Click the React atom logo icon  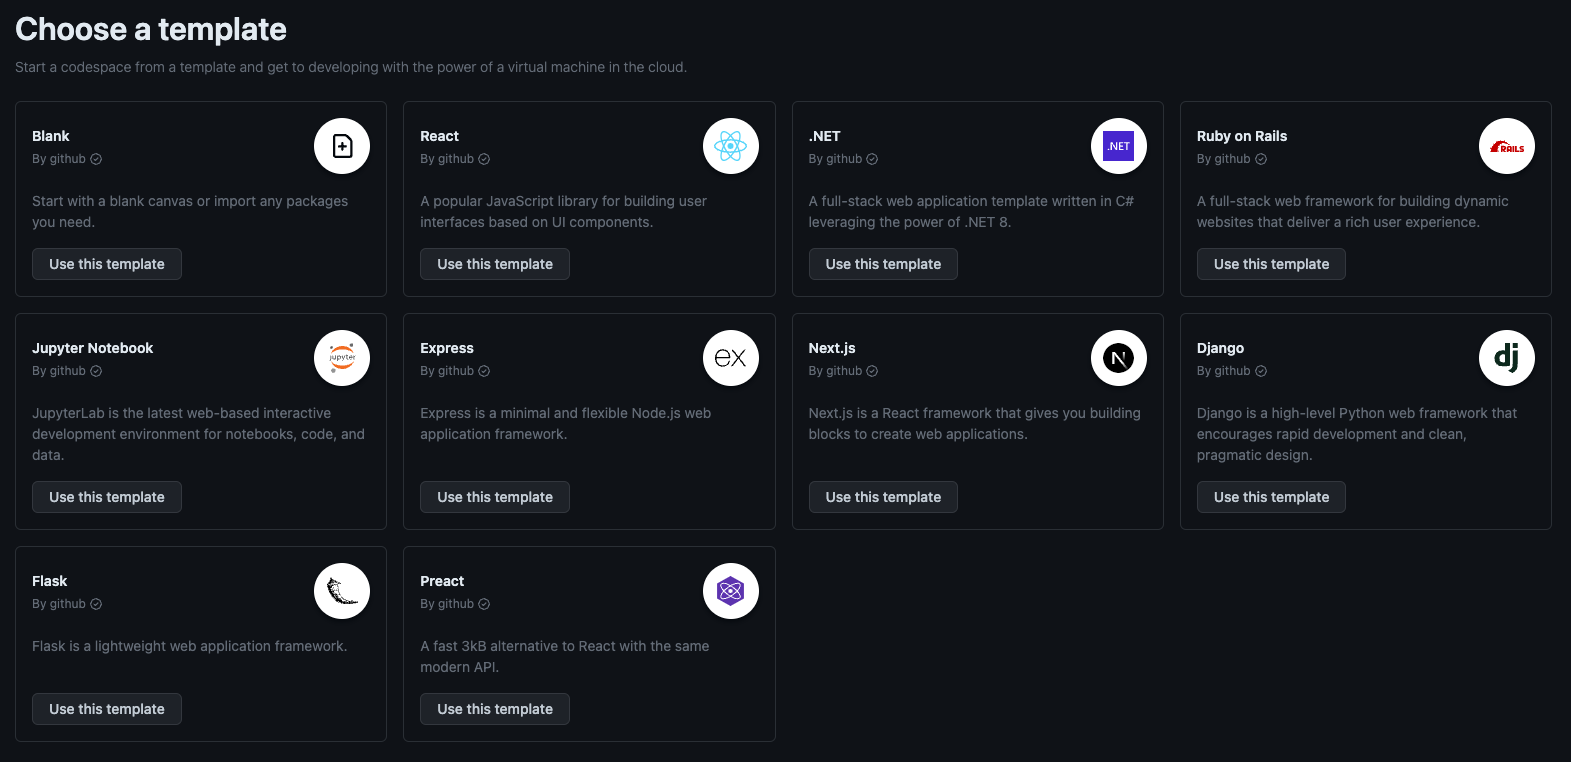pyautogui.click(x=731, y=146)
